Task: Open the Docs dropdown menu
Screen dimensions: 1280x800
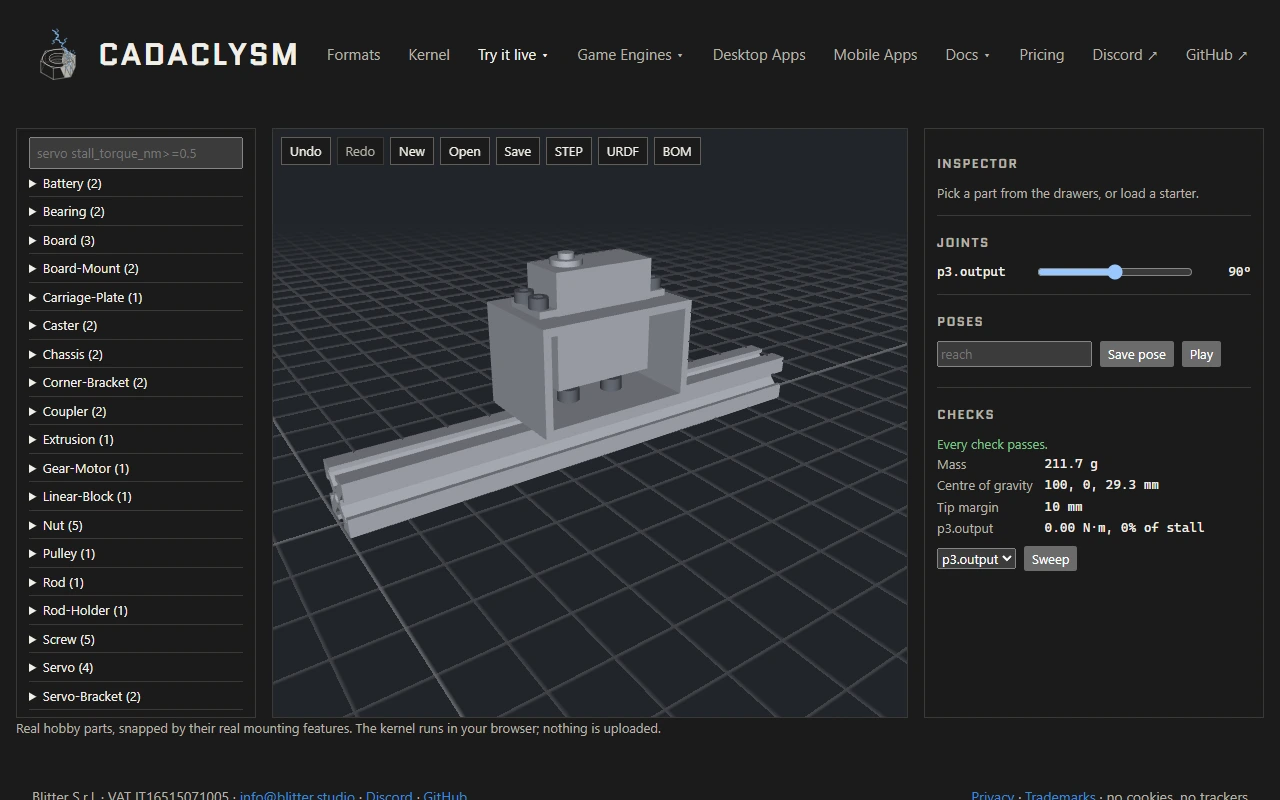Action: point(968,55)
